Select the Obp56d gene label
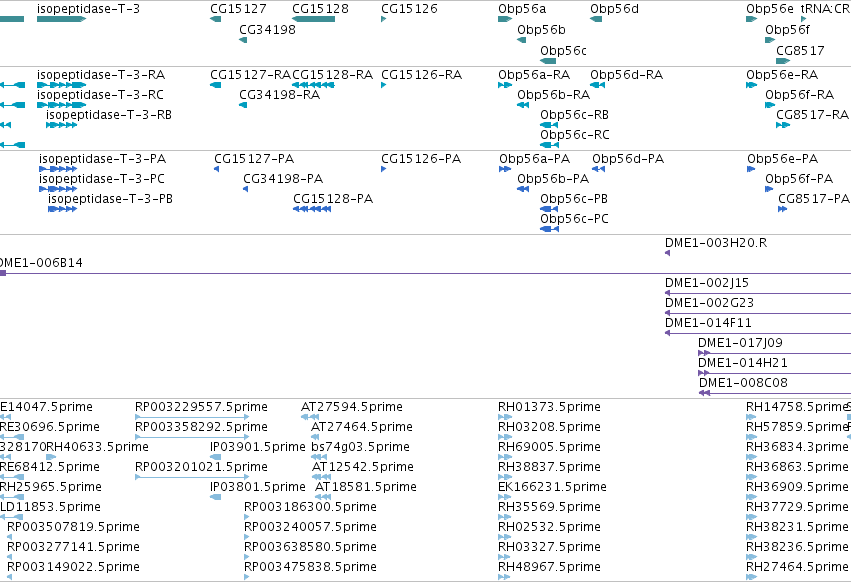 tap(614, 9)
